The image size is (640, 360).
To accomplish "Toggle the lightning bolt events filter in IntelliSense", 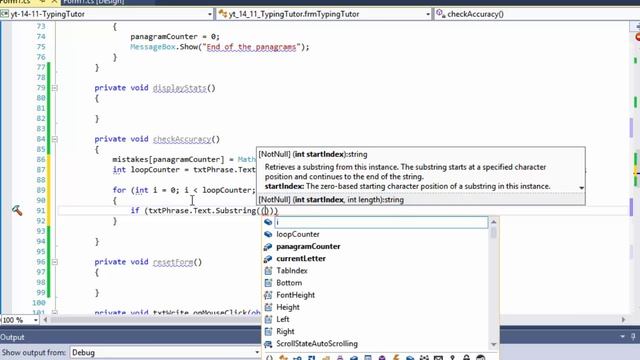I will [396, 358].
